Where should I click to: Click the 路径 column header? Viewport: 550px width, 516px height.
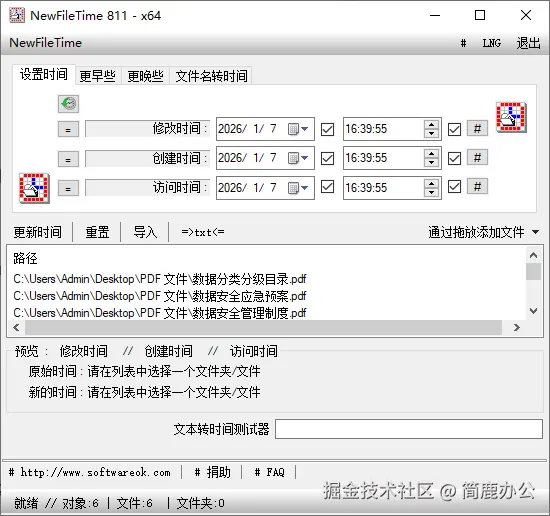click(25, 258)
